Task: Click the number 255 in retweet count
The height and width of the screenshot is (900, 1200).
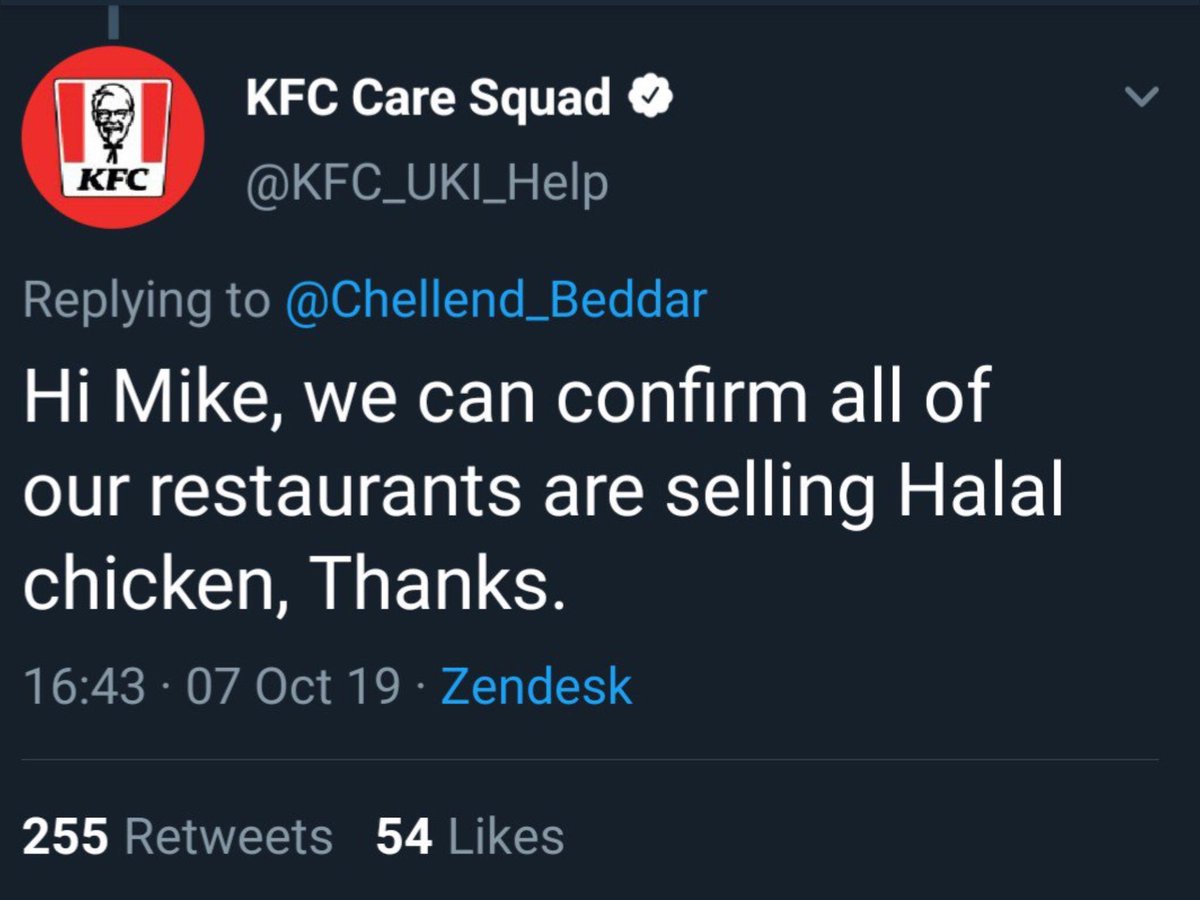Action: point(65,836)
